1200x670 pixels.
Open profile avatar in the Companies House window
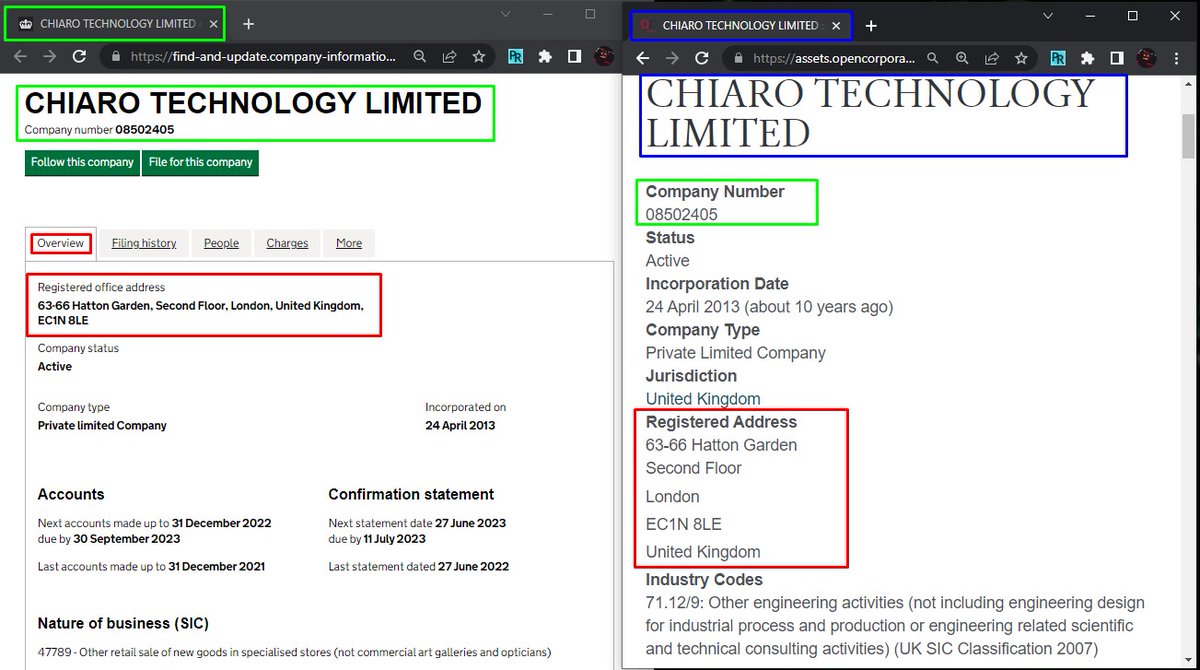pos(604,57)
